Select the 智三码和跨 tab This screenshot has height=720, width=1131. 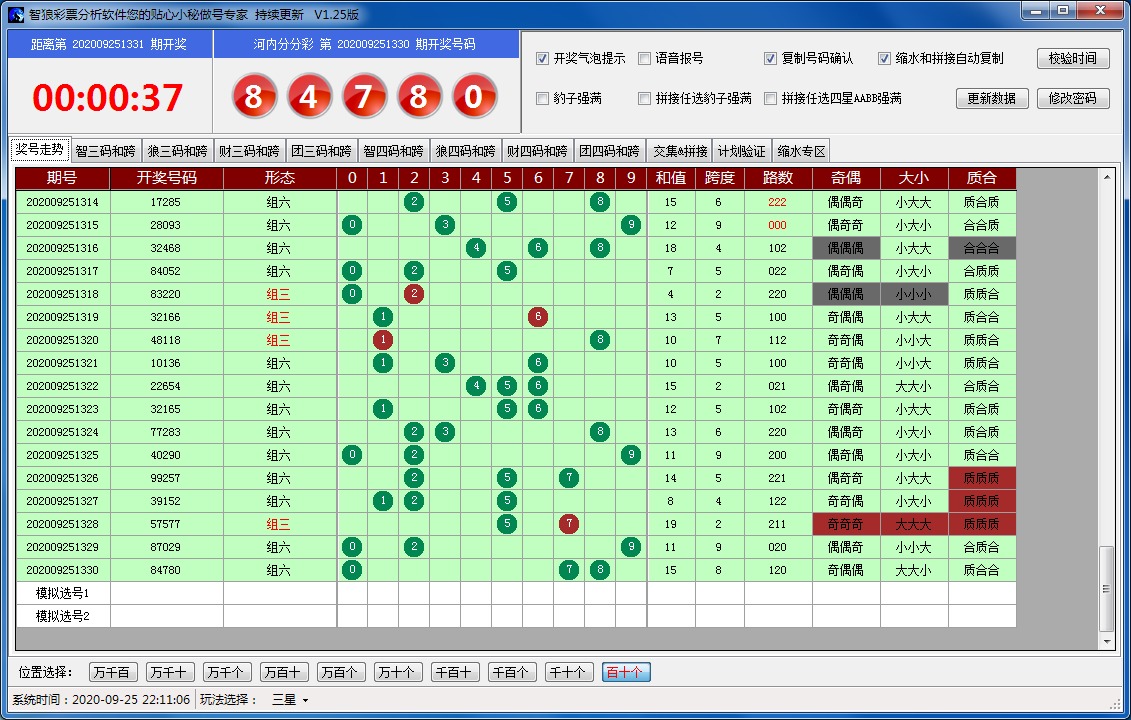pyautogui.click(x=105, y=152)
